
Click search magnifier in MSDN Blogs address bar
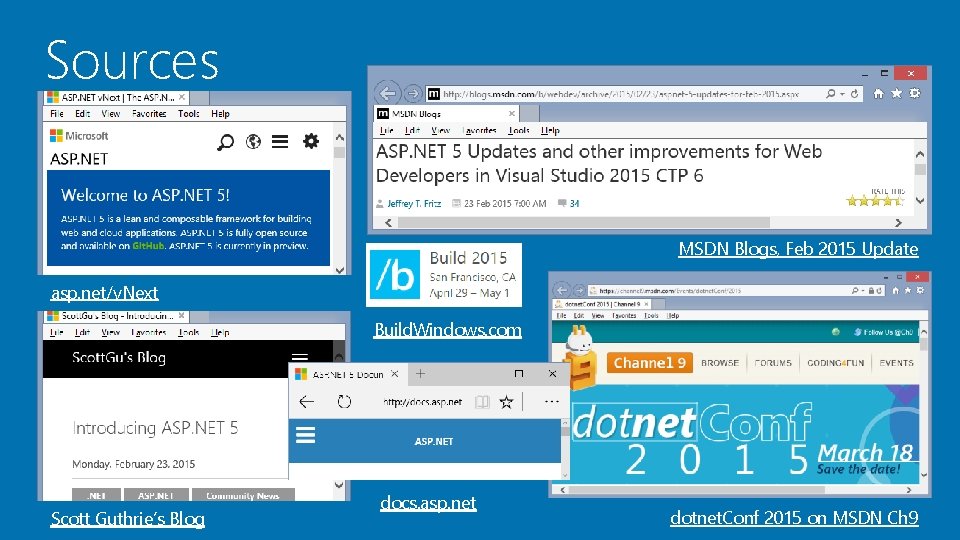830,94
